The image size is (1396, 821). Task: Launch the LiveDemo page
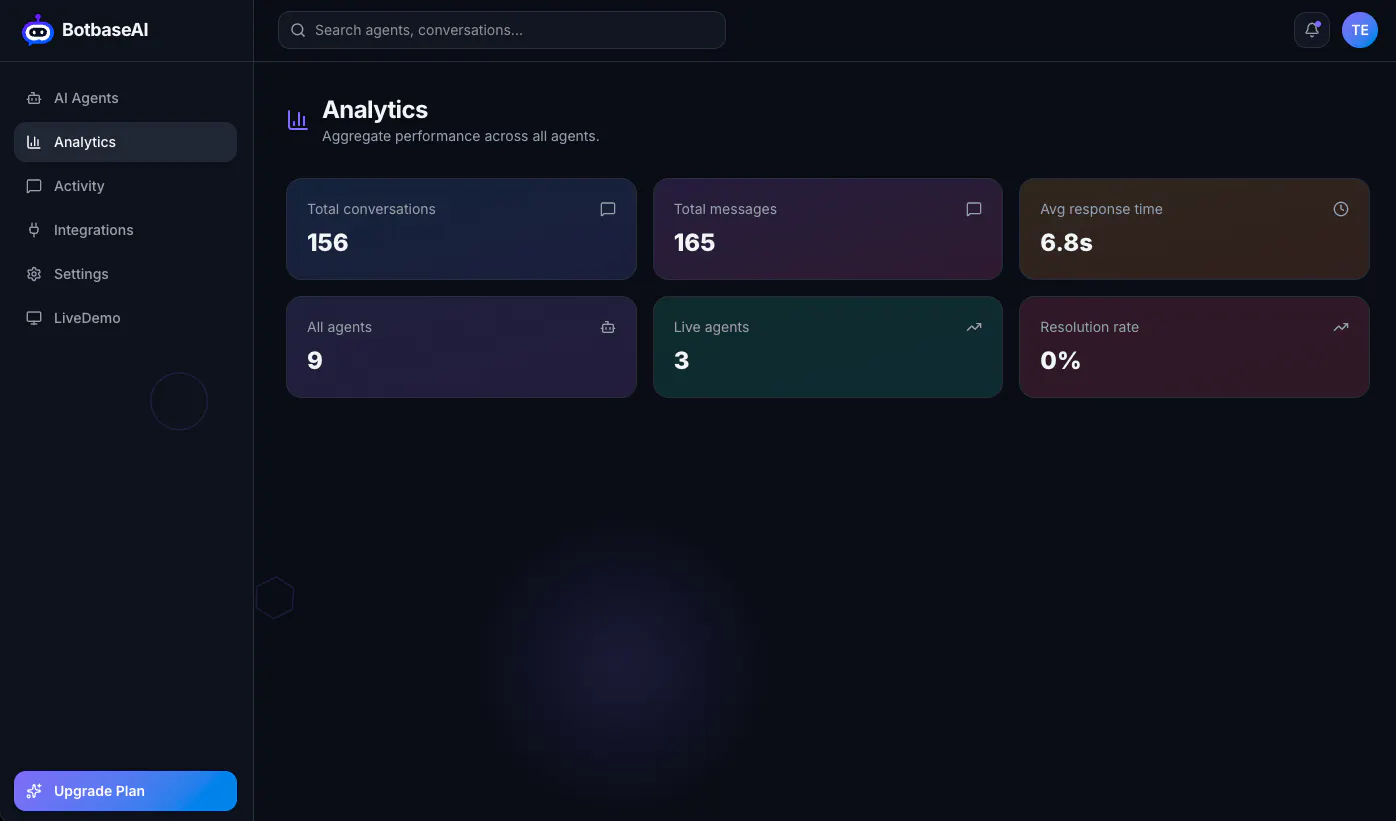pos(125,318)
